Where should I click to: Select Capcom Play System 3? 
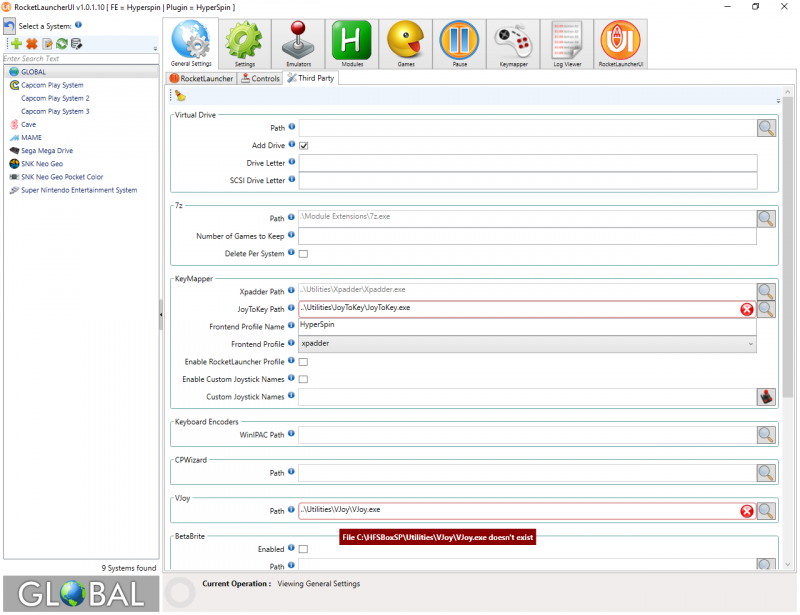55,111
